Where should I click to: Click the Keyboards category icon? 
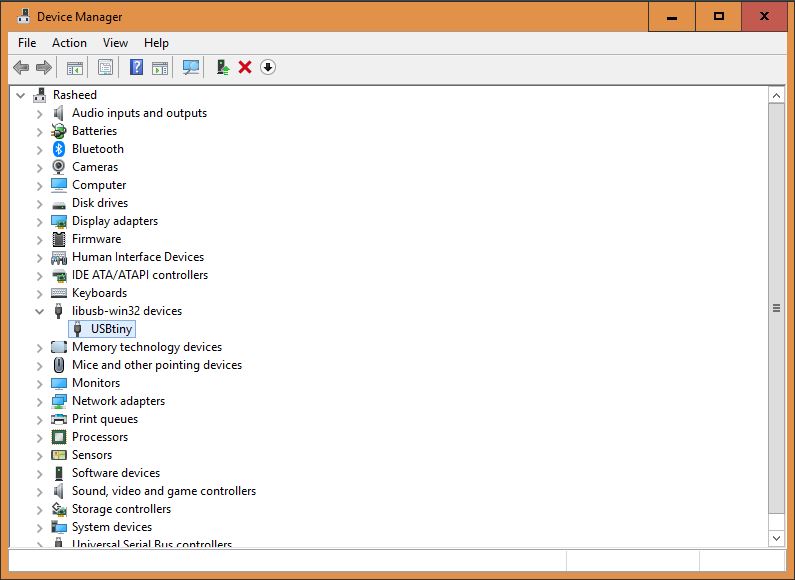(59, 293)
